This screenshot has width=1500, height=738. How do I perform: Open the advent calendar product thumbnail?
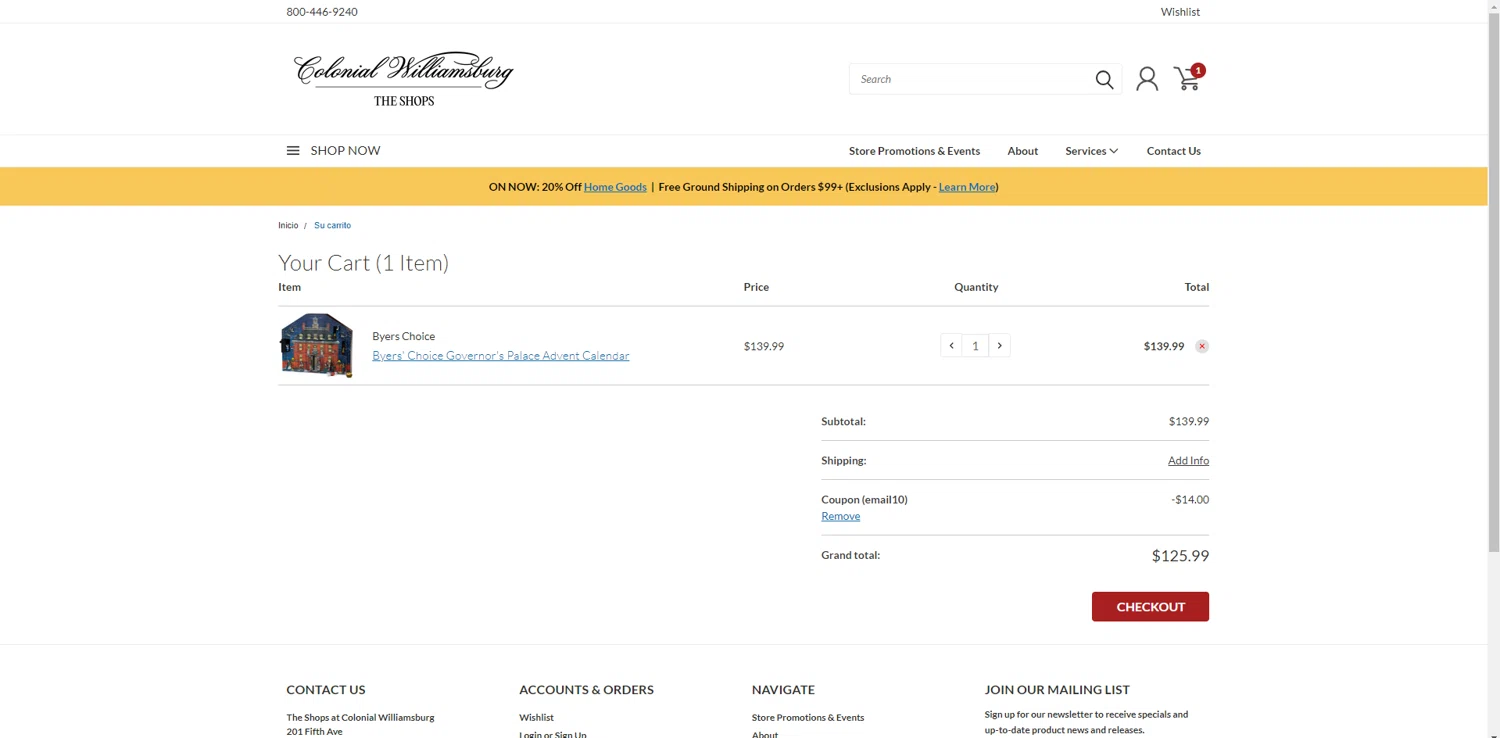[x=316, y=345]
